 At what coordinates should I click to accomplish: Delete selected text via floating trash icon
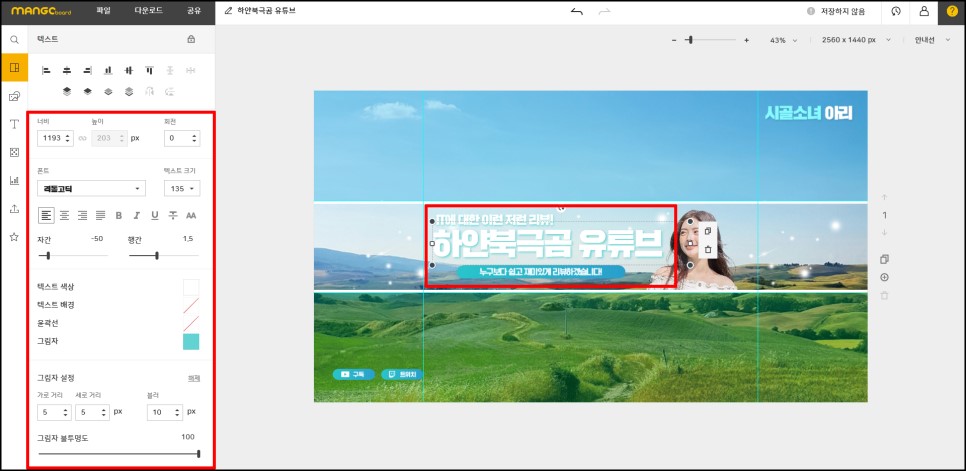[708, 249]
